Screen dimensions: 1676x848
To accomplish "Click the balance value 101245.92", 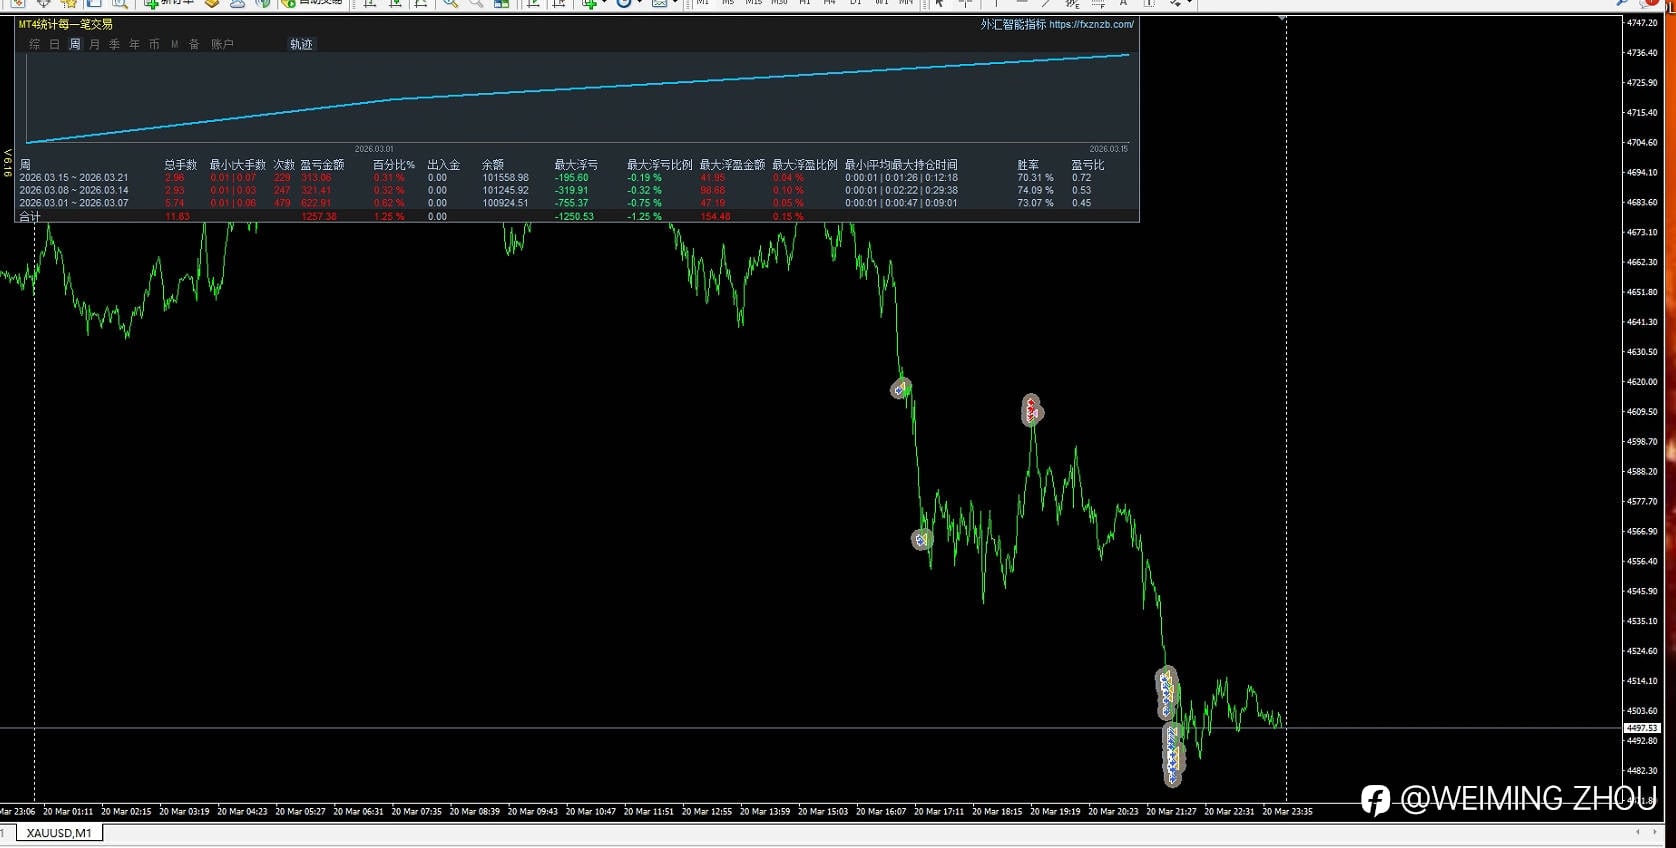I will point(505,190).
